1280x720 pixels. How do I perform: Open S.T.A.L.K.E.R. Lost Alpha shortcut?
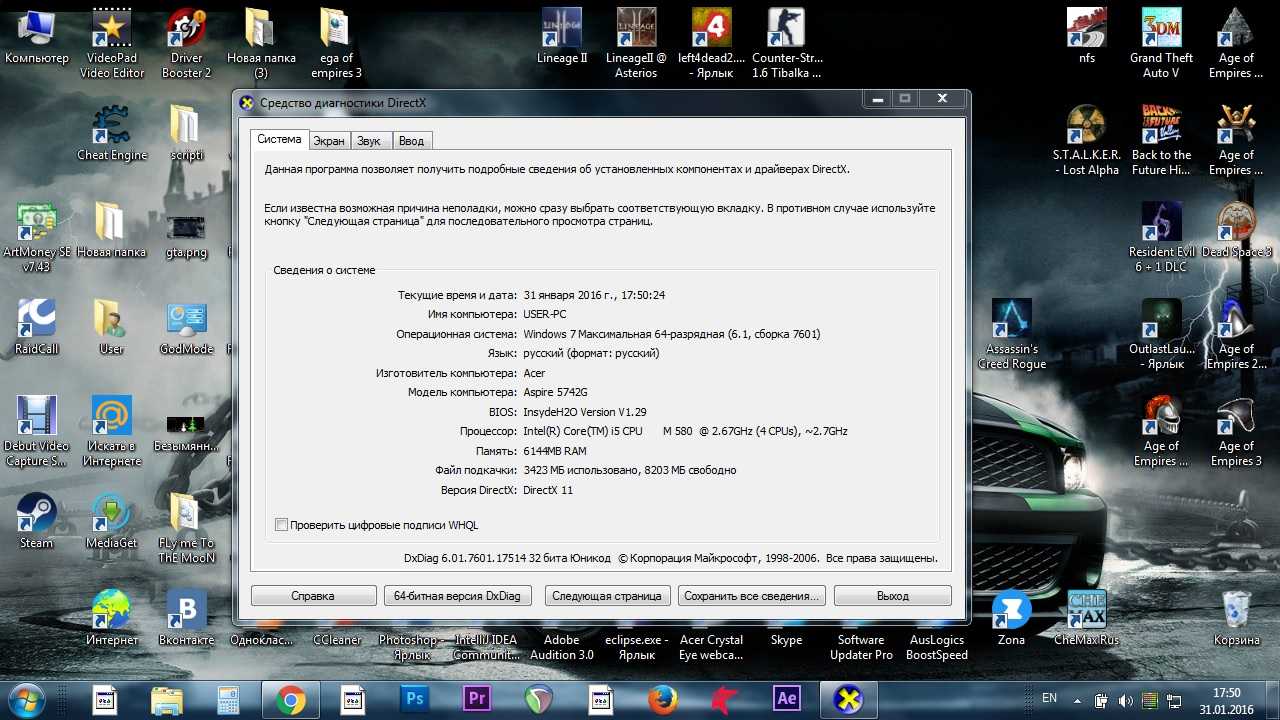(1086, 140)
